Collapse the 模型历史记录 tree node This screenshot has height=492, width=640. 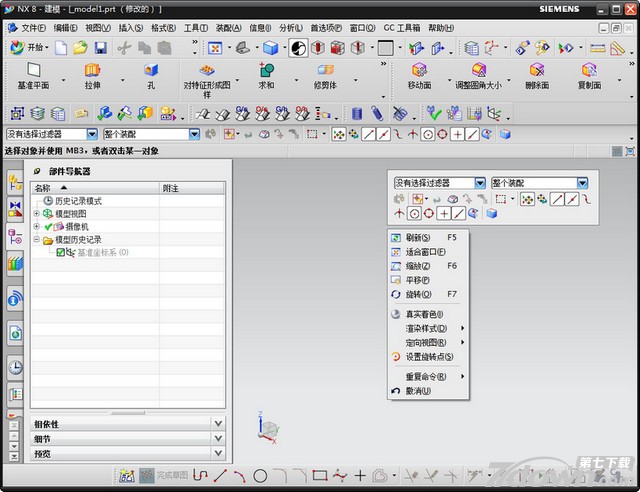[x=37, y=240]
